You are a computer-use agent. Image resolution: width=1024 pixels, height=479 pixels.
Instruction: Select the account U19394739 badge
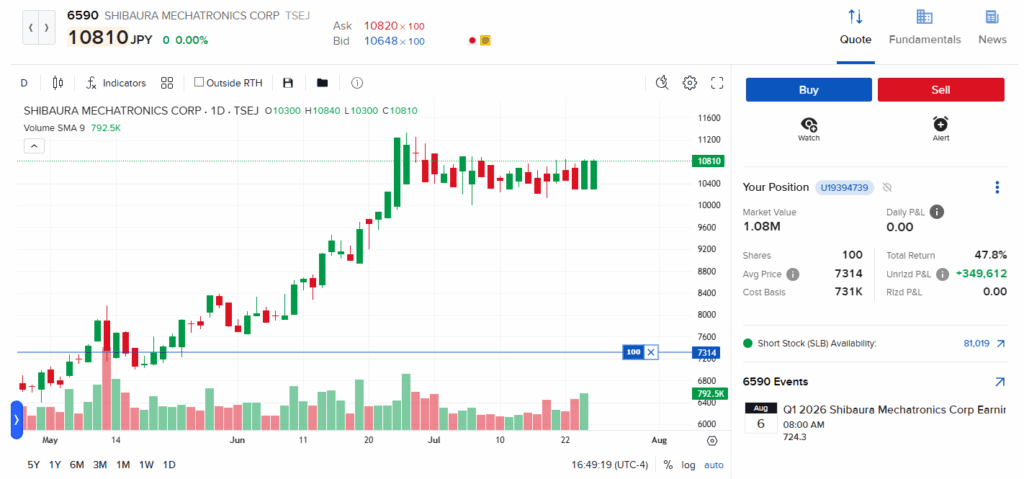844,188
